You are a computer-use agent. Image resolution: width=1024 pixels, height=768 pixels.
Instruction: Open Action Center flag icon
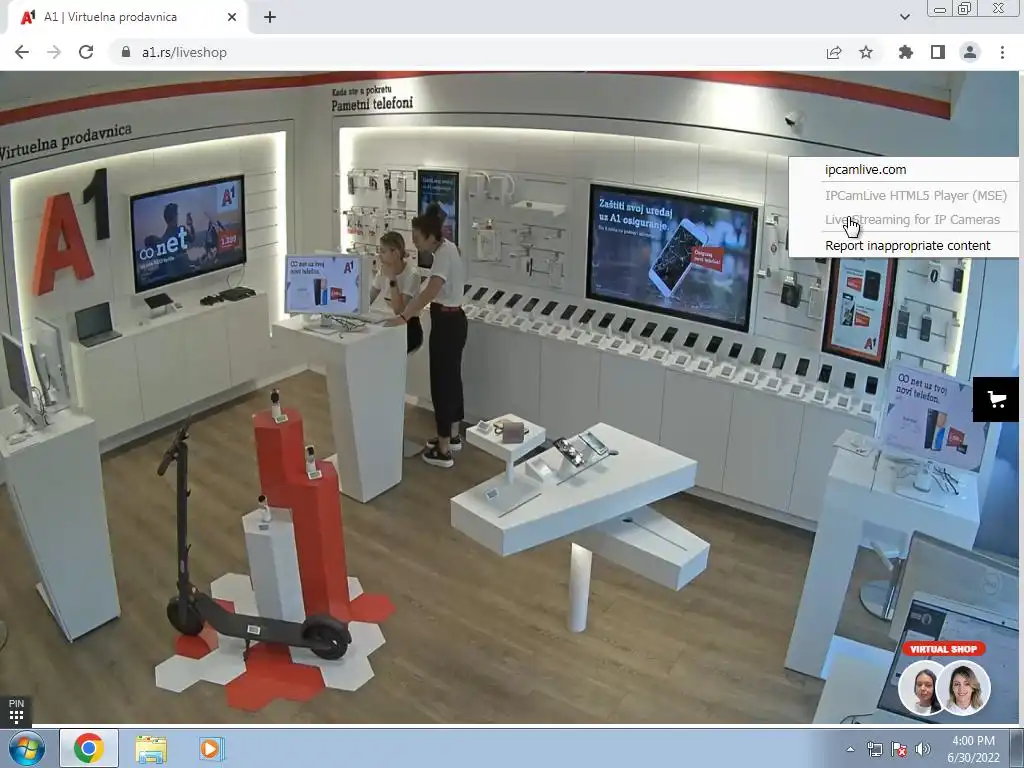click(x=899, y=749)
